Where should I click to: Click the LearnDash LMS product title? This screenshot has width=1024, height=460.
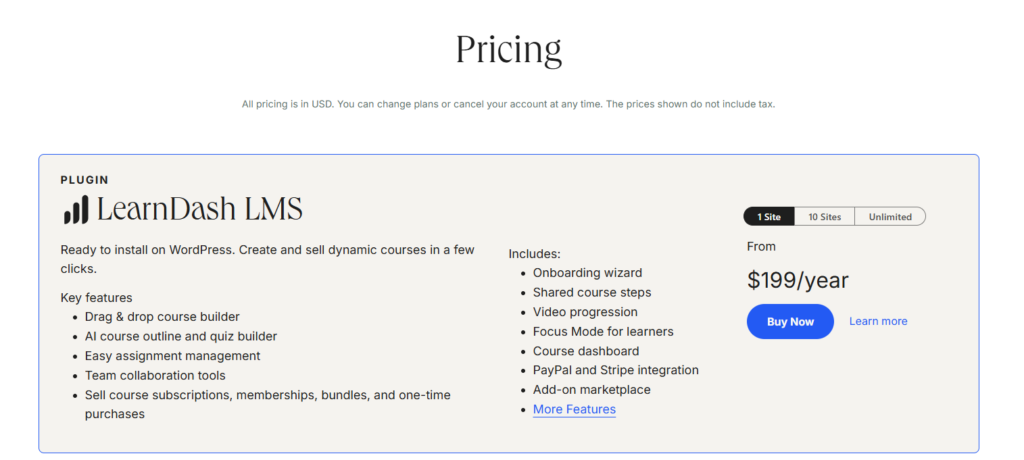pos(200,210)
